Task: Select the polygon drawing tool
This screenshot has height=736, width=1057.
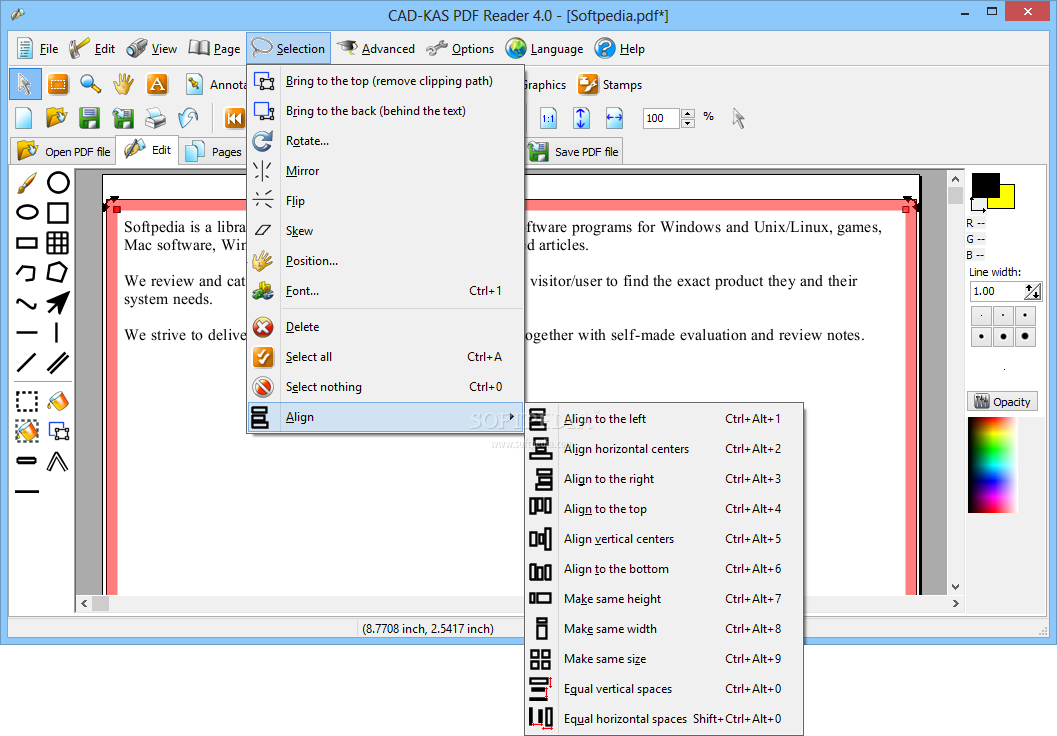Action: click(57, 272)
